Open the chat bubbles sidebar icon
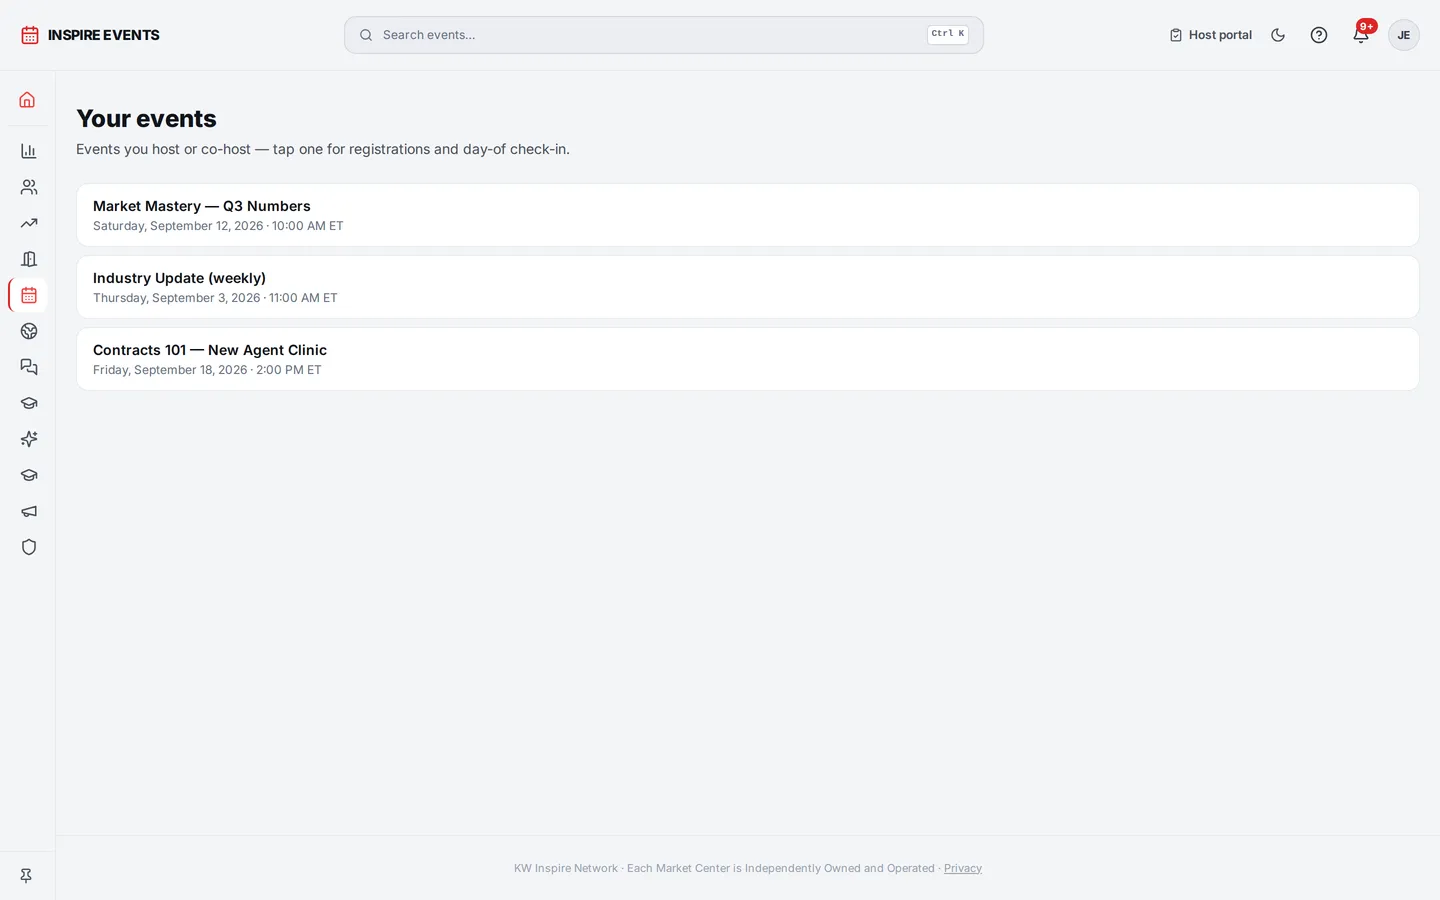This screenshot has height=900, width=1440. [x=28, y=367]
